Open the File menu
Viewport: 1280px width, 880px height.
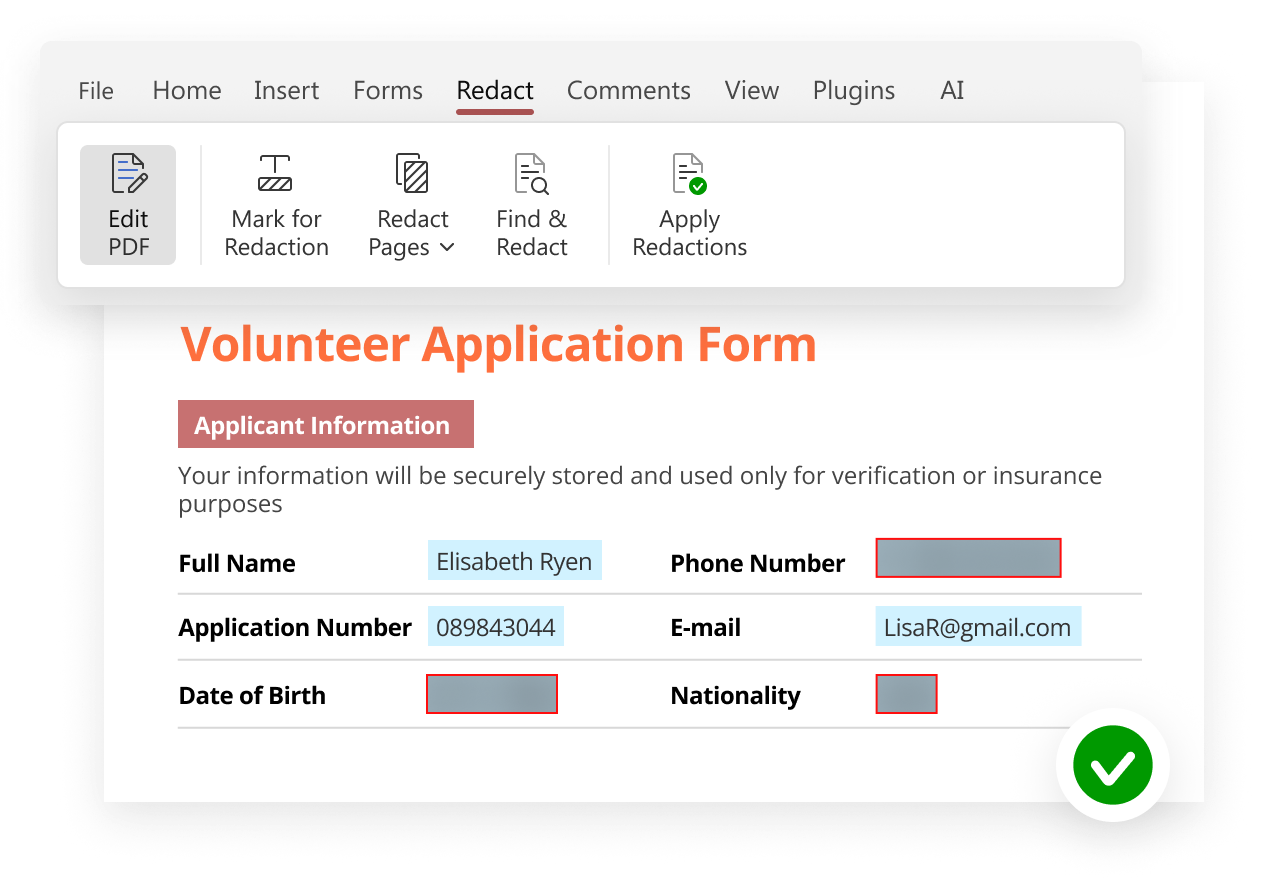point(96,91)
